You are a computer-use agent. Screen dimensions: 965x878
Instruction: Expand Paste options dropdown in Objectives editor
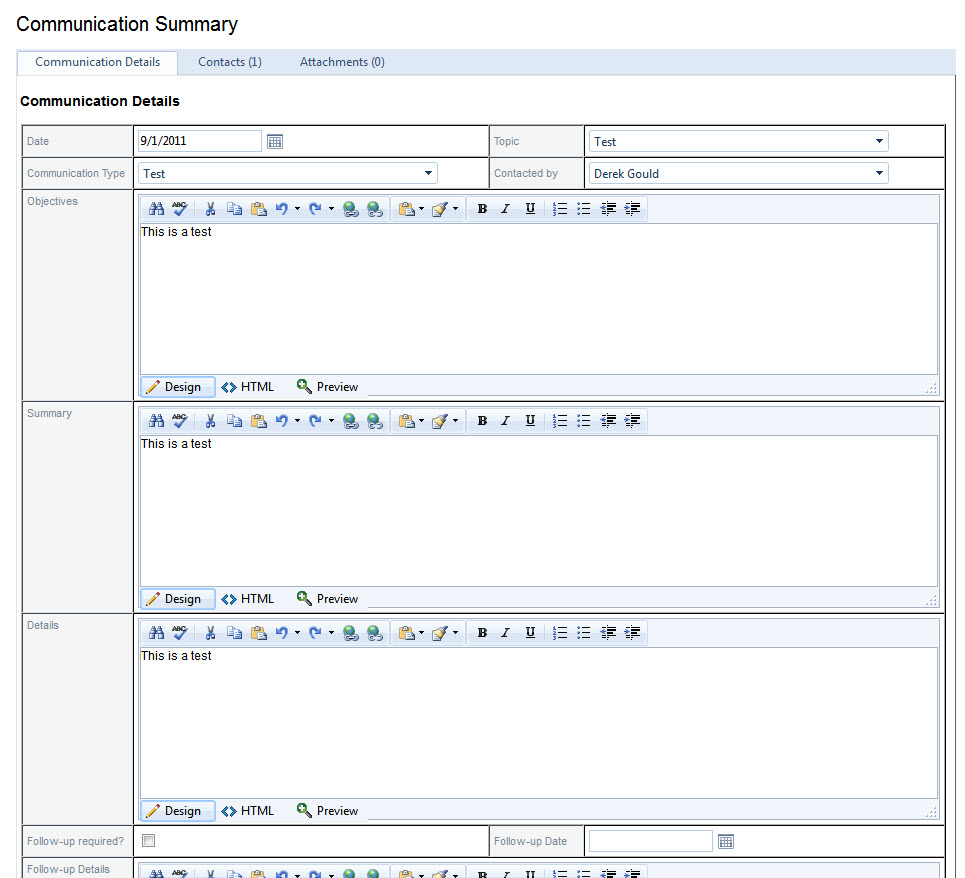click(x=422, y=209)
